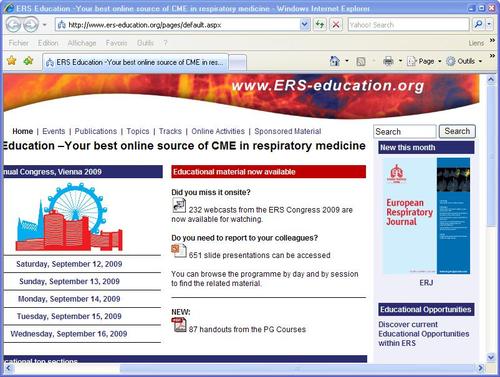Click the vertical scrollbar down arrow

pyautogui.click(x=491, y=357)
